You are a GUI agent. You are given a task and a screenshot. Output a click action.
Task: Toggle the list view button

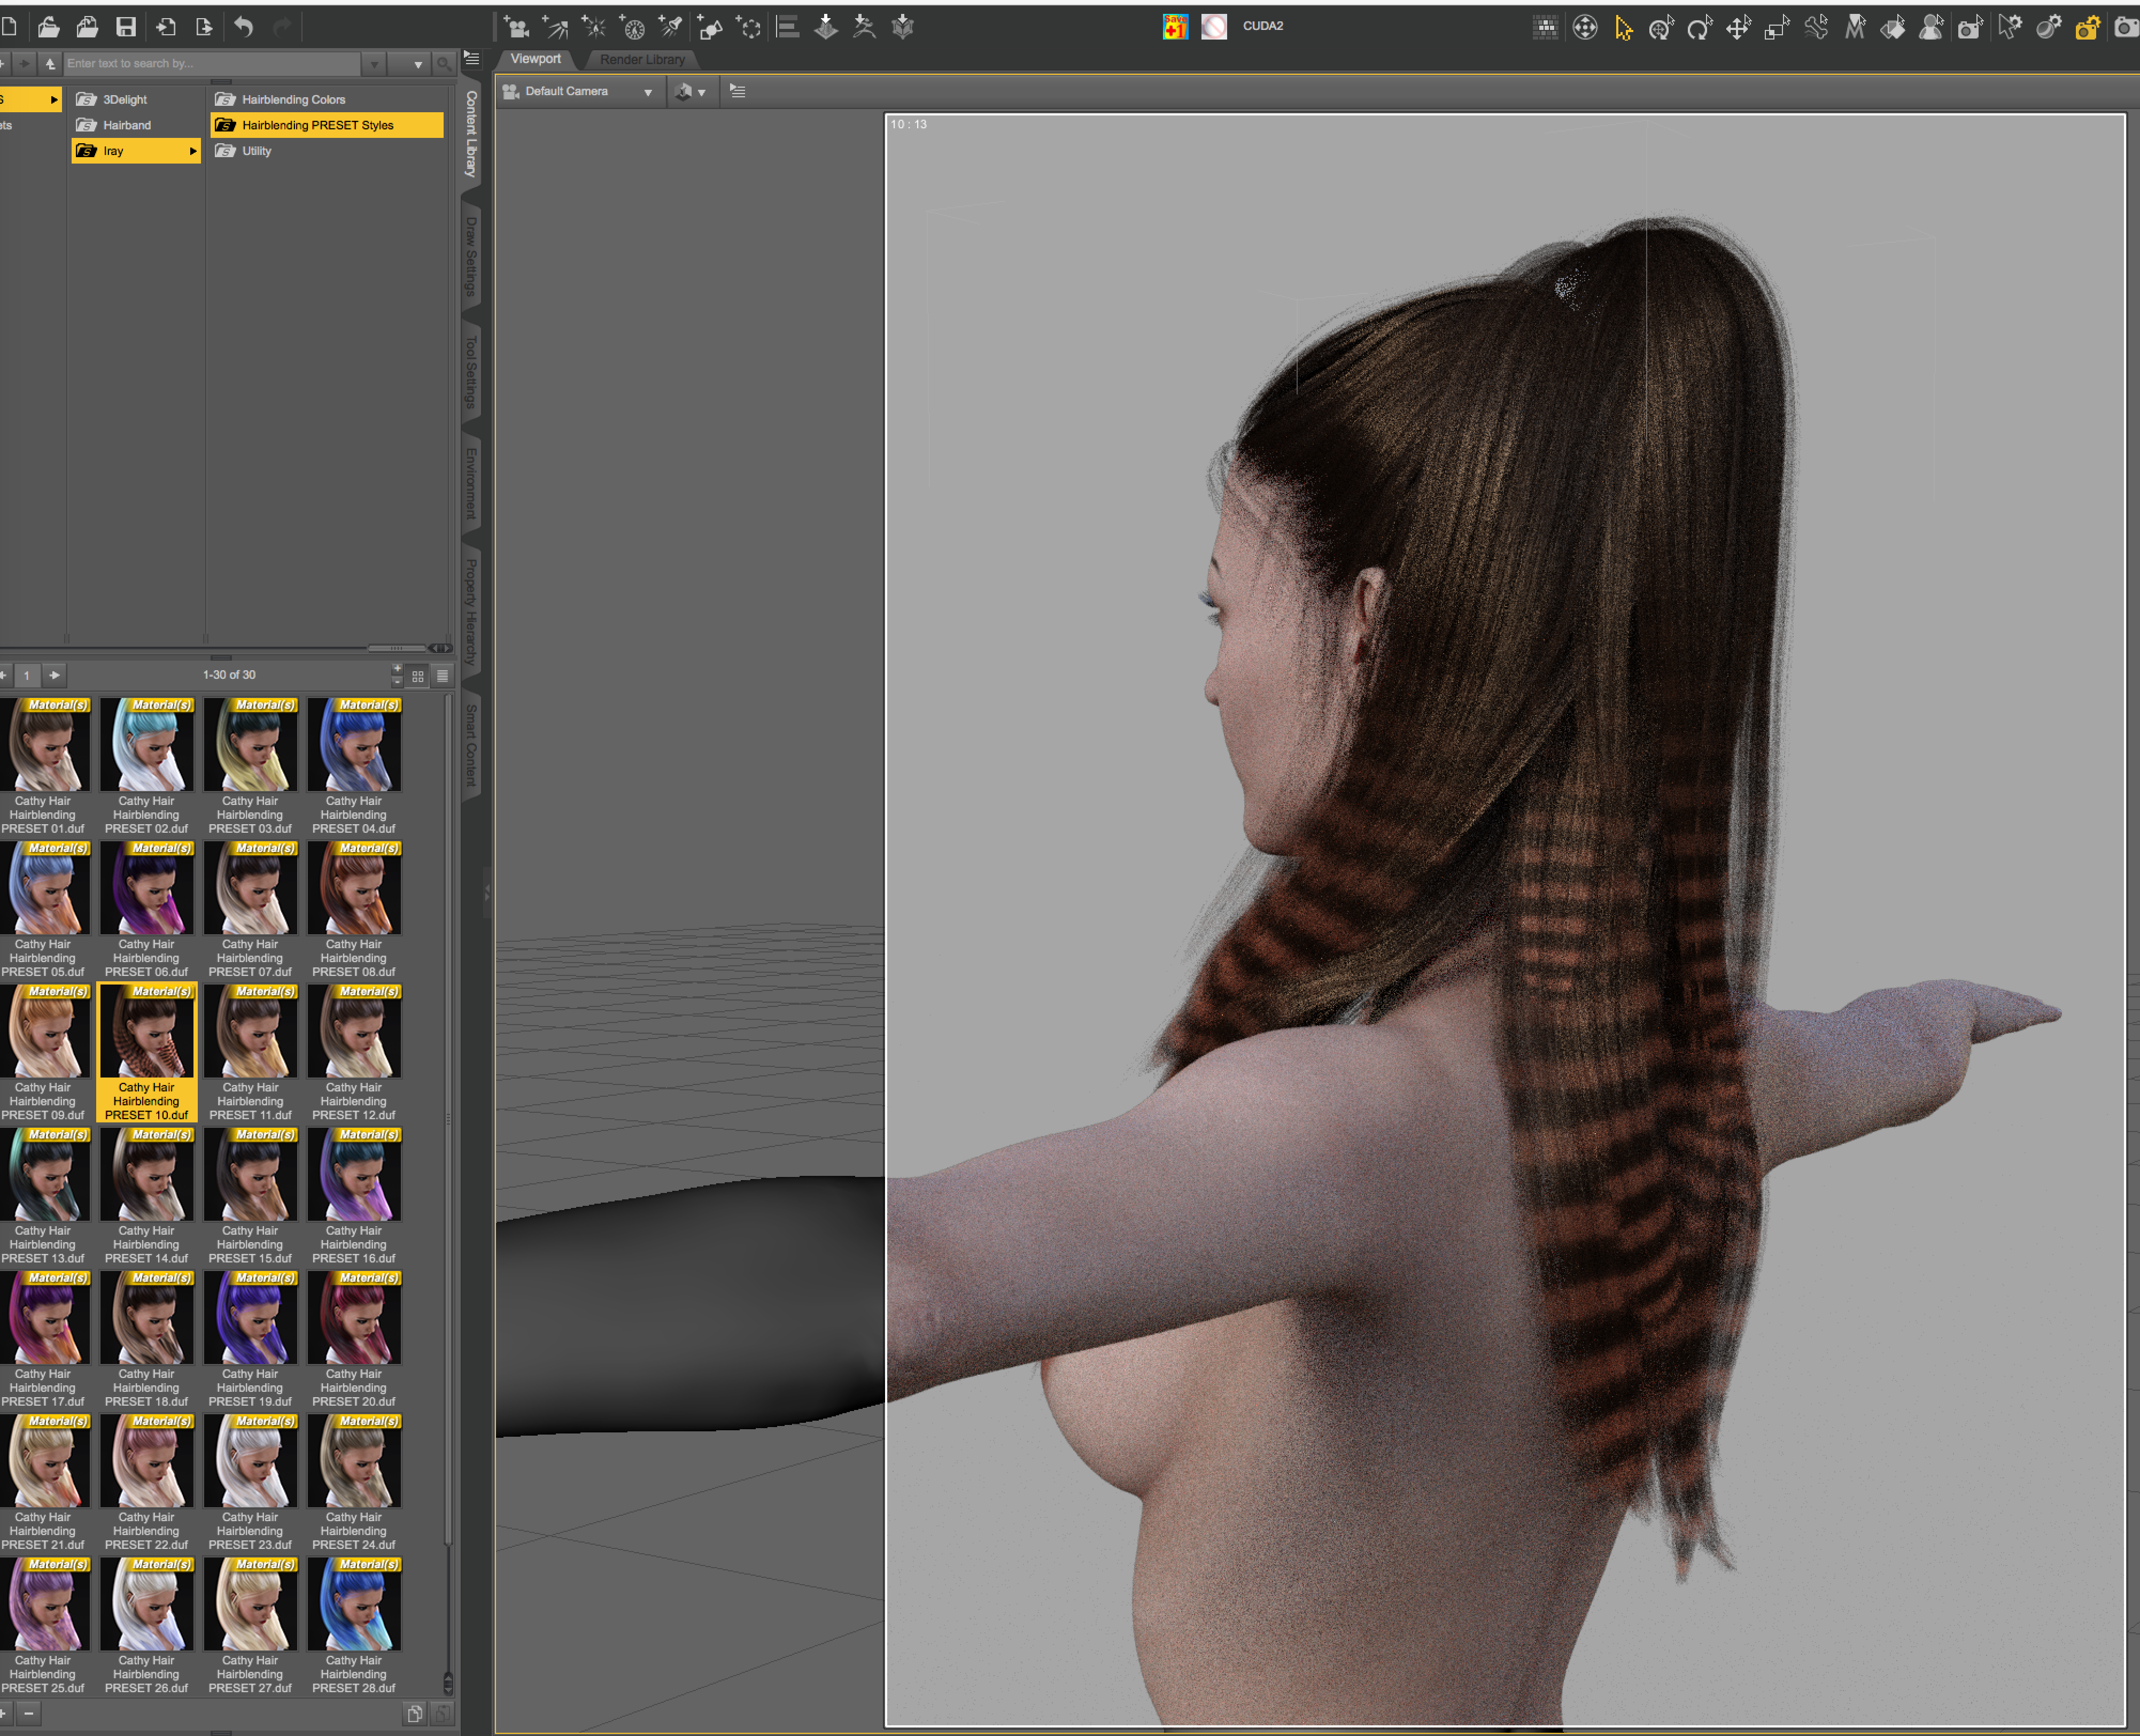pyautogui.click(x=442, y=676)
